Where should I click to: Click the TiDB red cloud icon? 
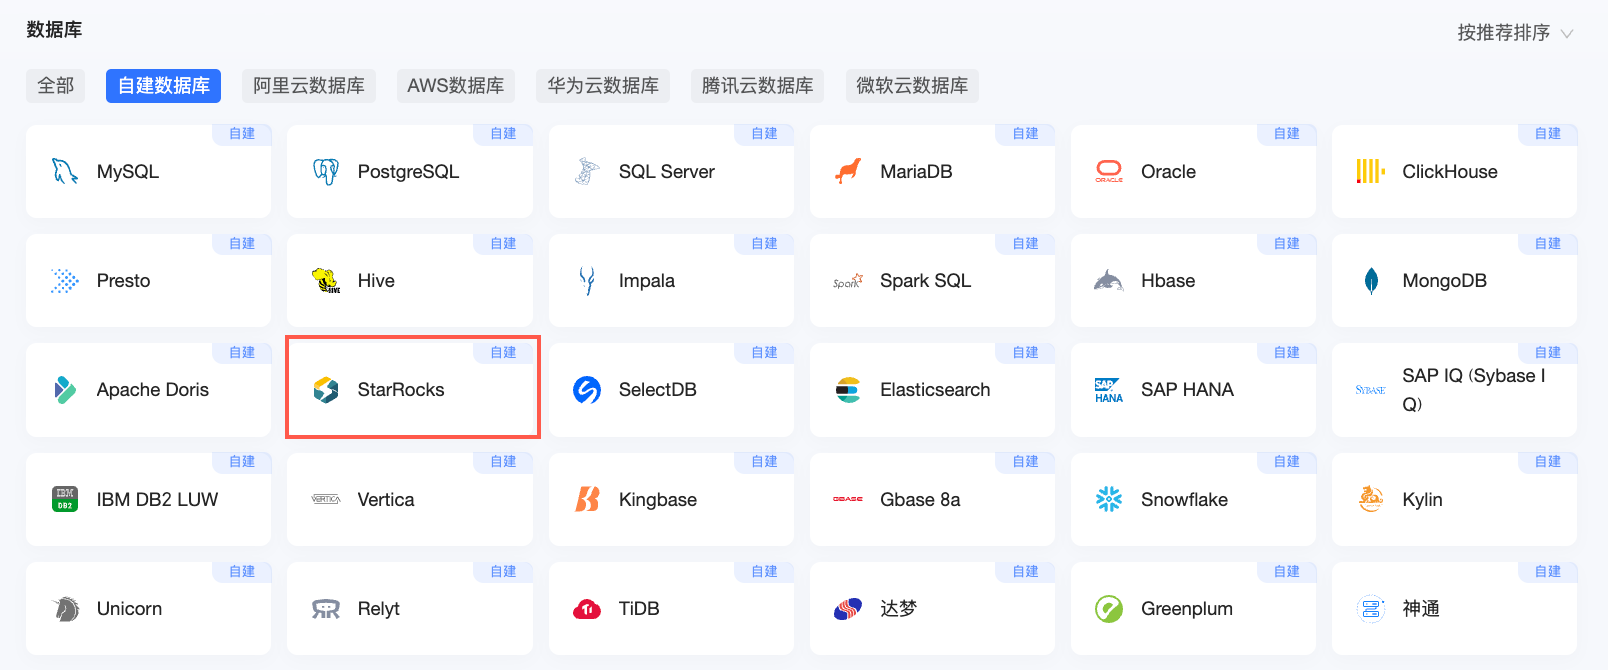tap(587, 609)
